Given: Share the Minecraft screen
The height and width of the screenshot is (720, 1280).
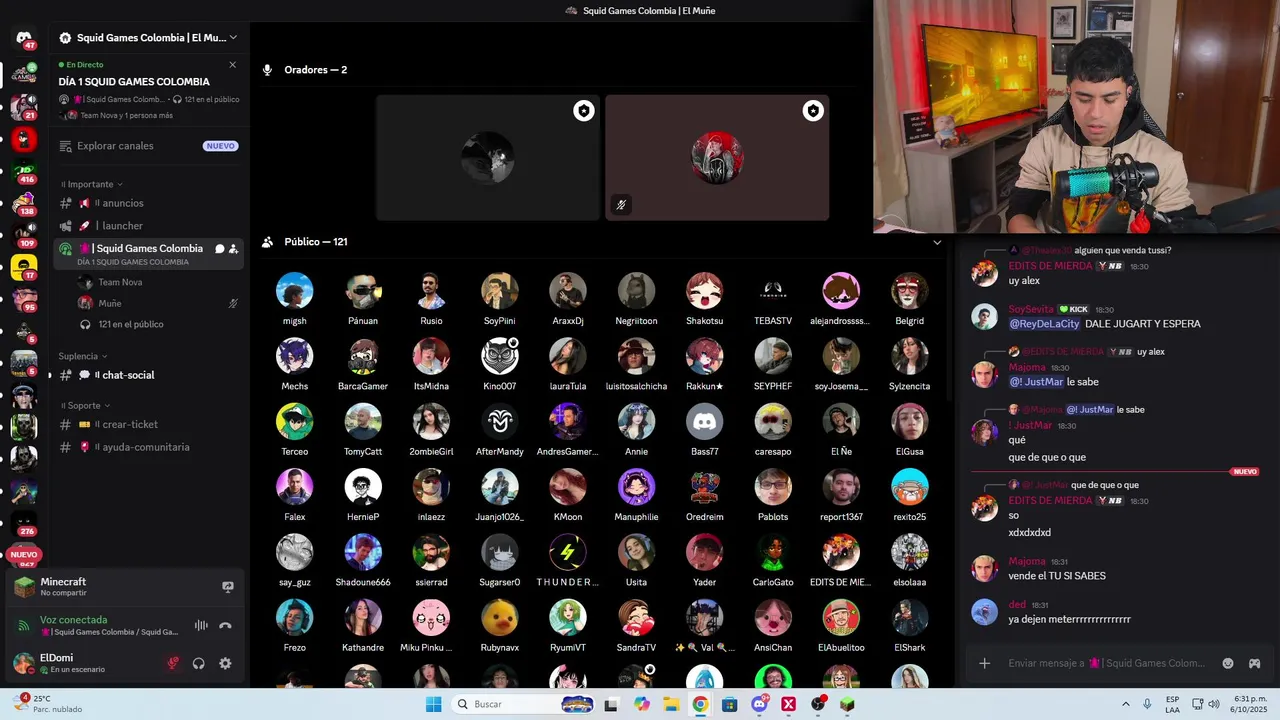Looking at the screenshot, I should [228, 587].
